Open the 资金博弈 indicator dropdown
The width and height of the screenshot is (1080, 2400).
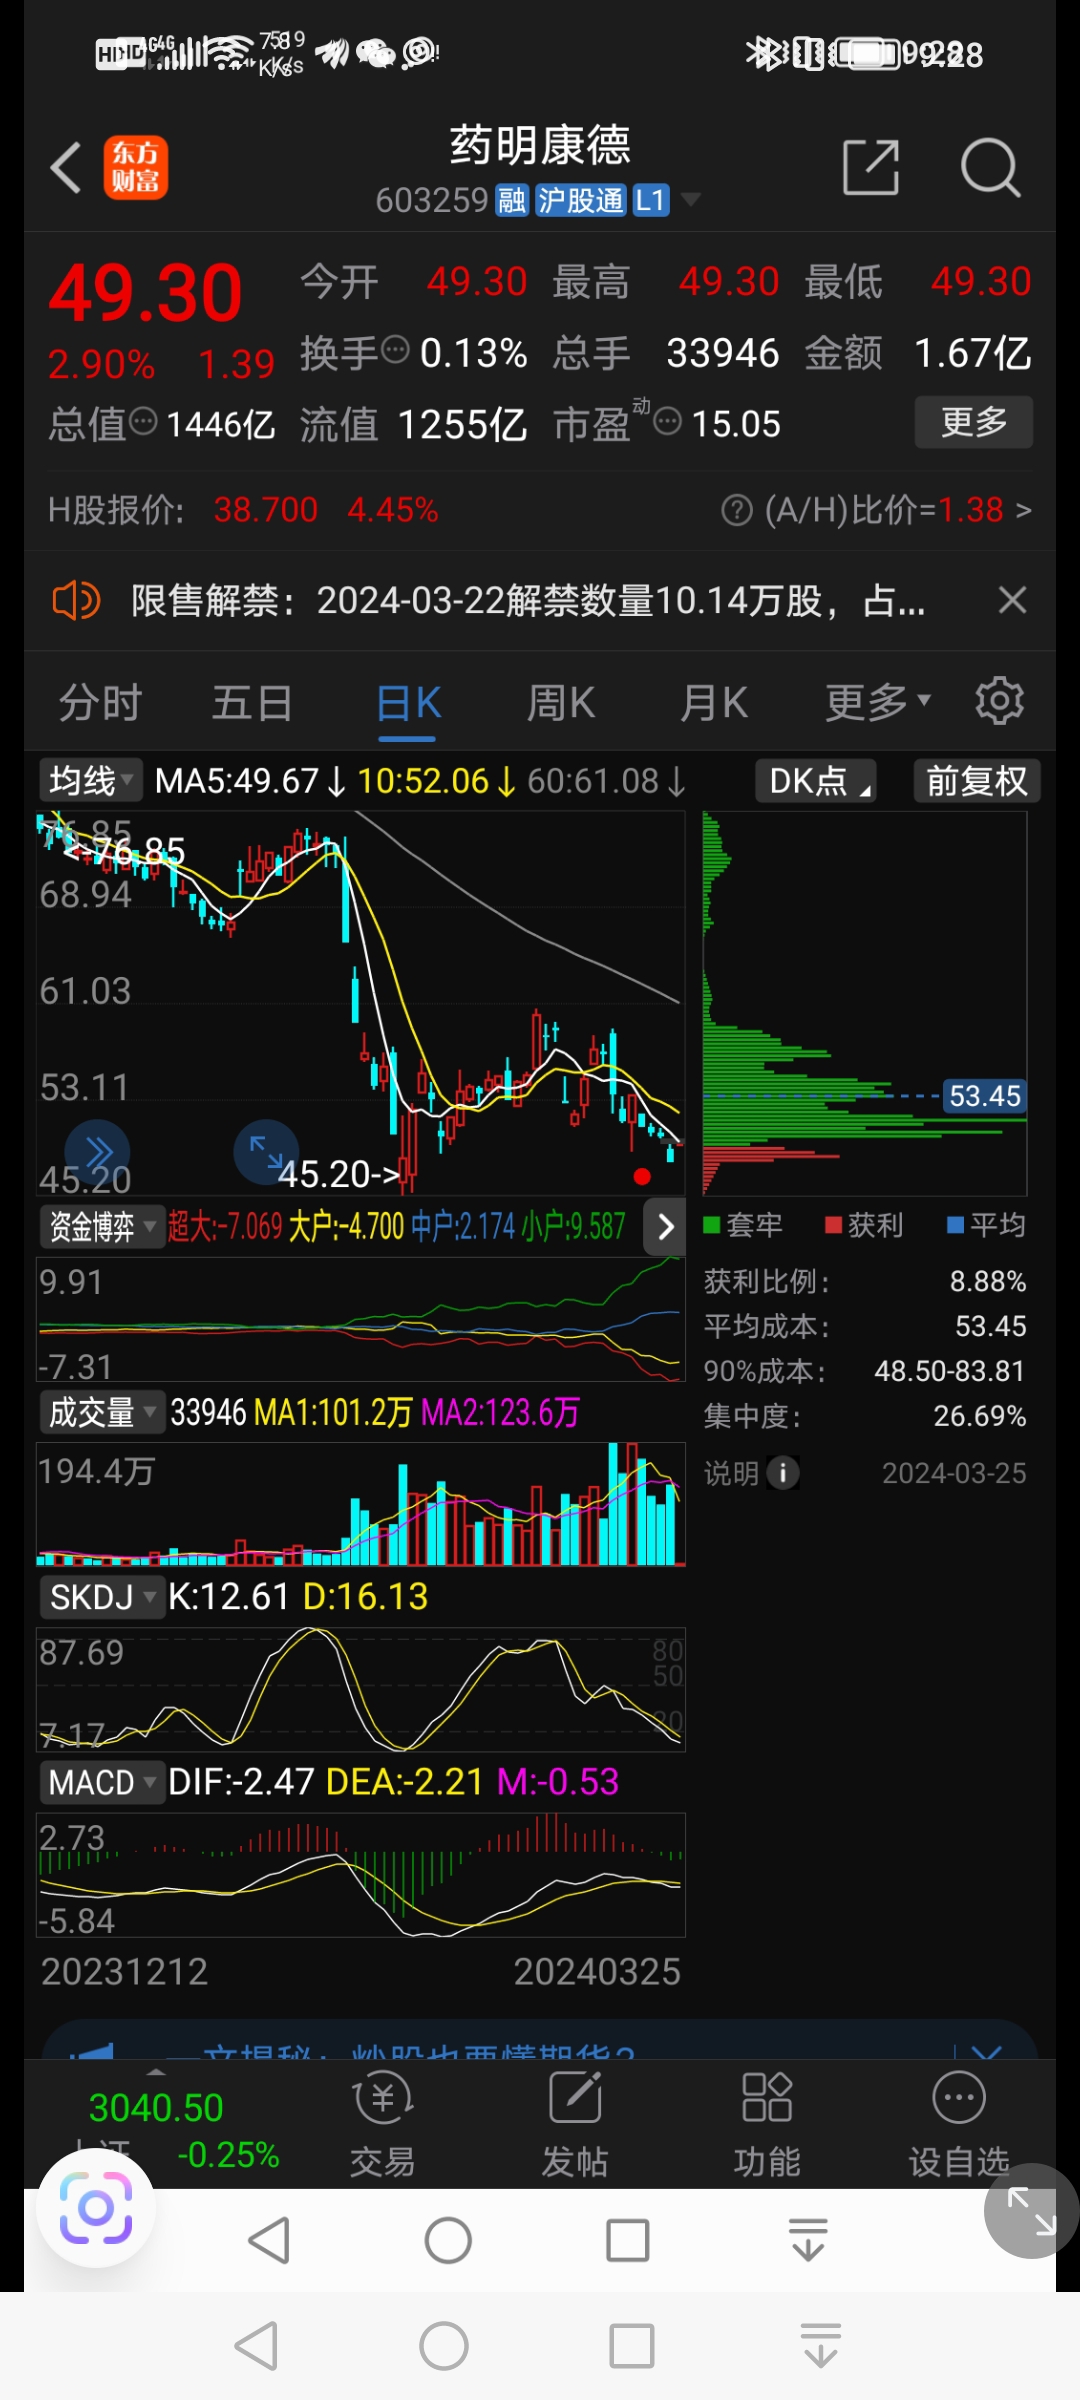102,1227
